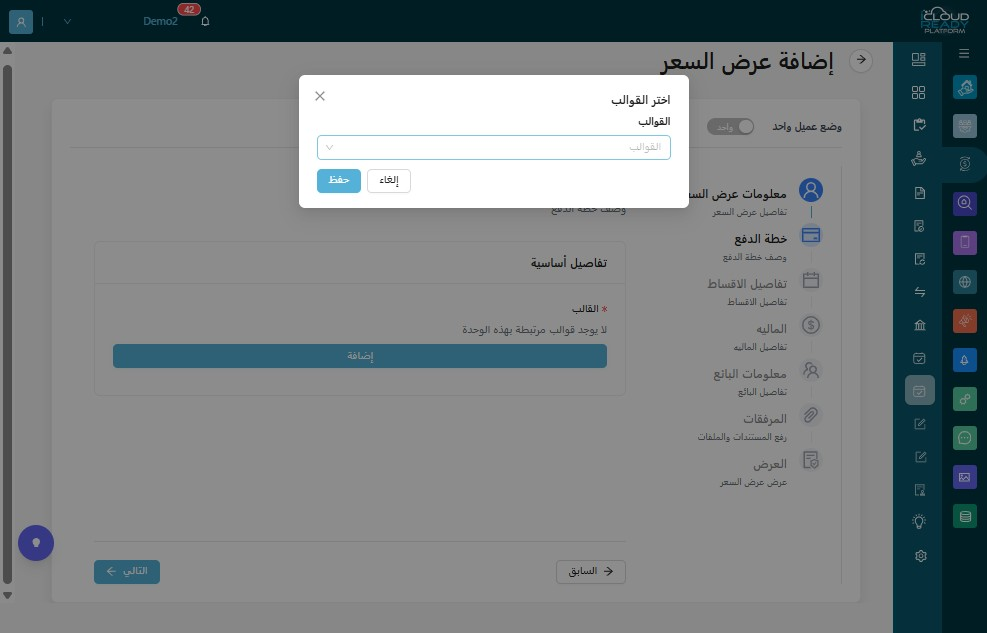Go to the خطة الدفع step
Screen dimensions: 987x633
pos(760,239)
